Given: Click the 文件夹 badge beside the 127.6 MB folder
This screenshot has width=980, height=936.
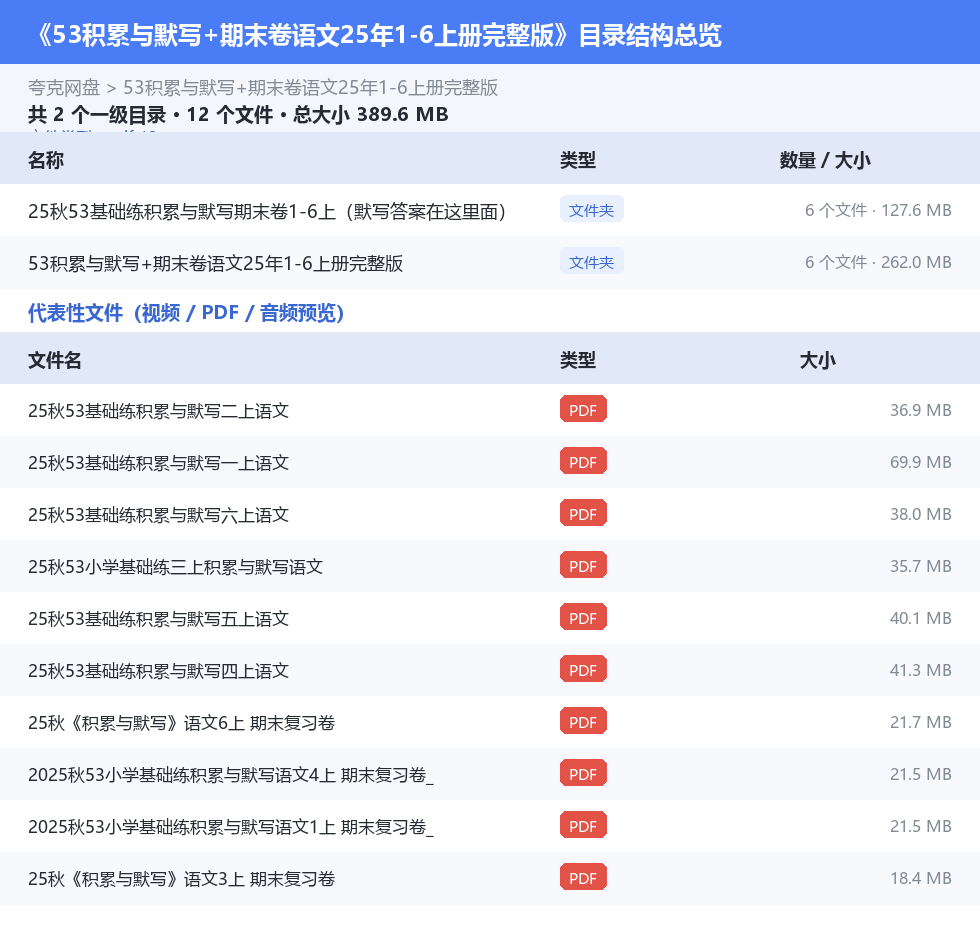Looking at the screenshot, I should point(591,210).
